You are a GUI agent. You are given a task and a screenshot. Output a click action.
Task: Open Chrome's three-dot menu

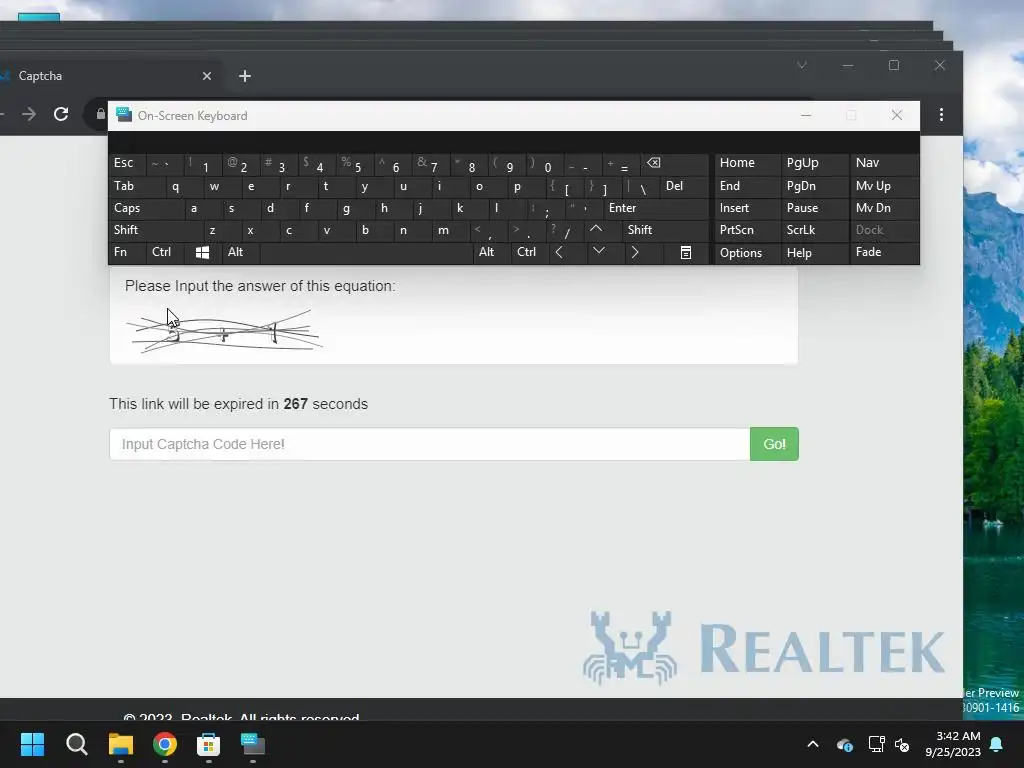click(941, 115)
